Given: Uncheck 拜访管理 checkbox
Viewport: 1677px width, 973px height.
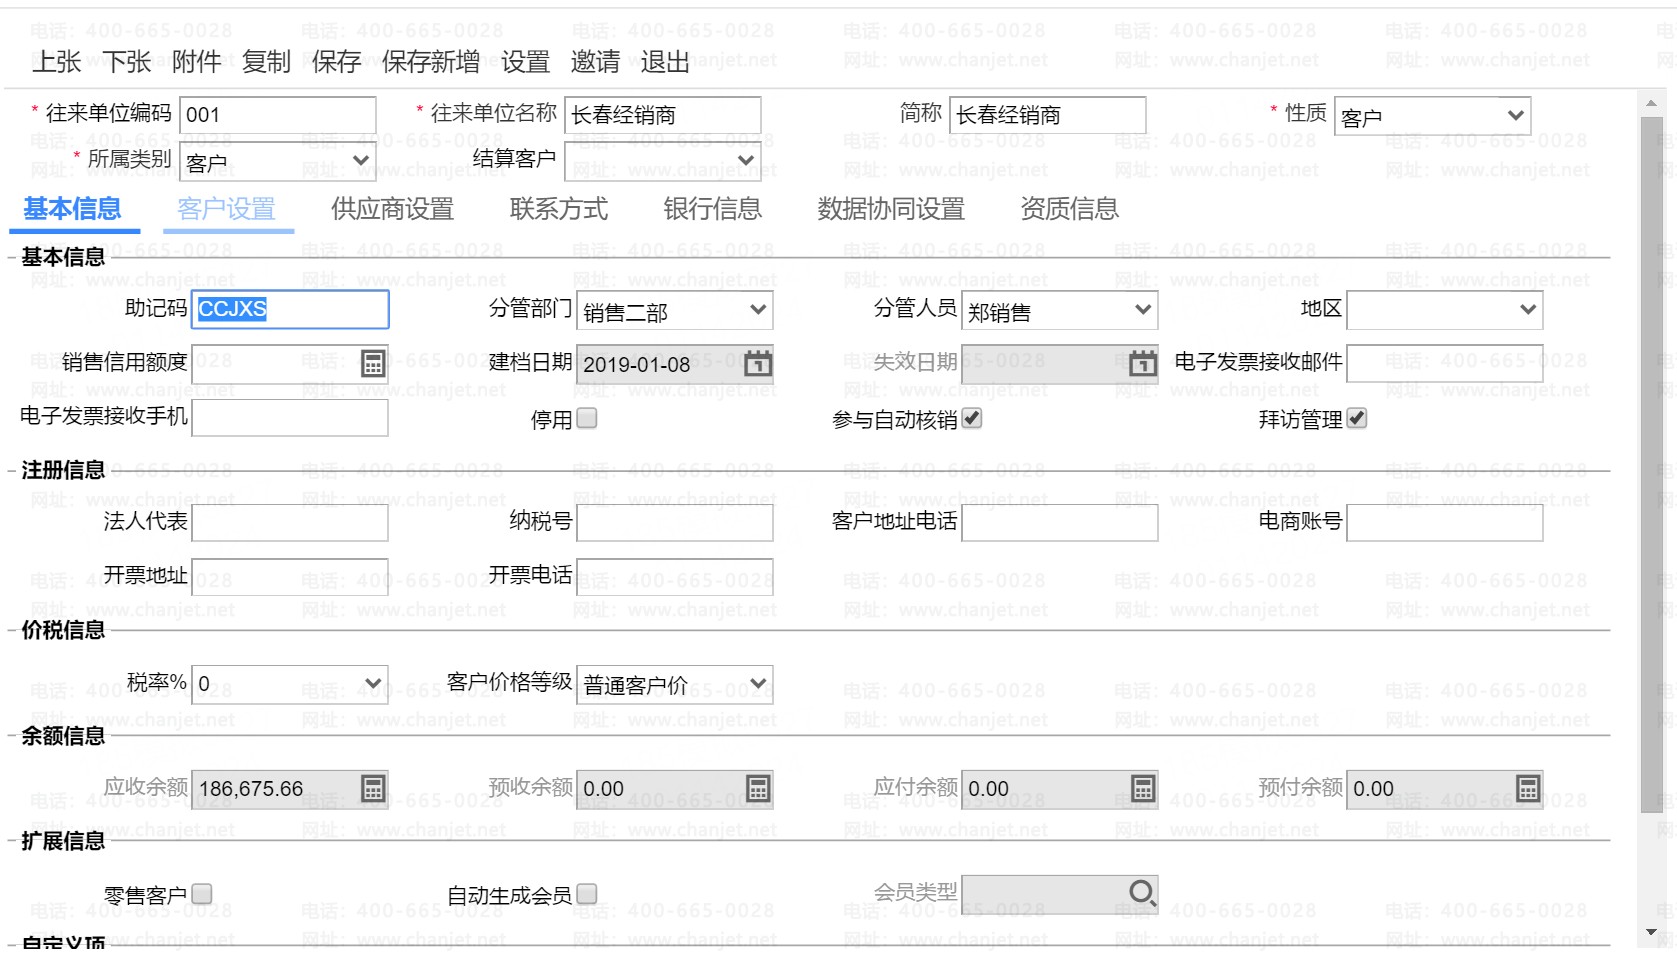Looking at the screenshot, I should coord(1357,418).
